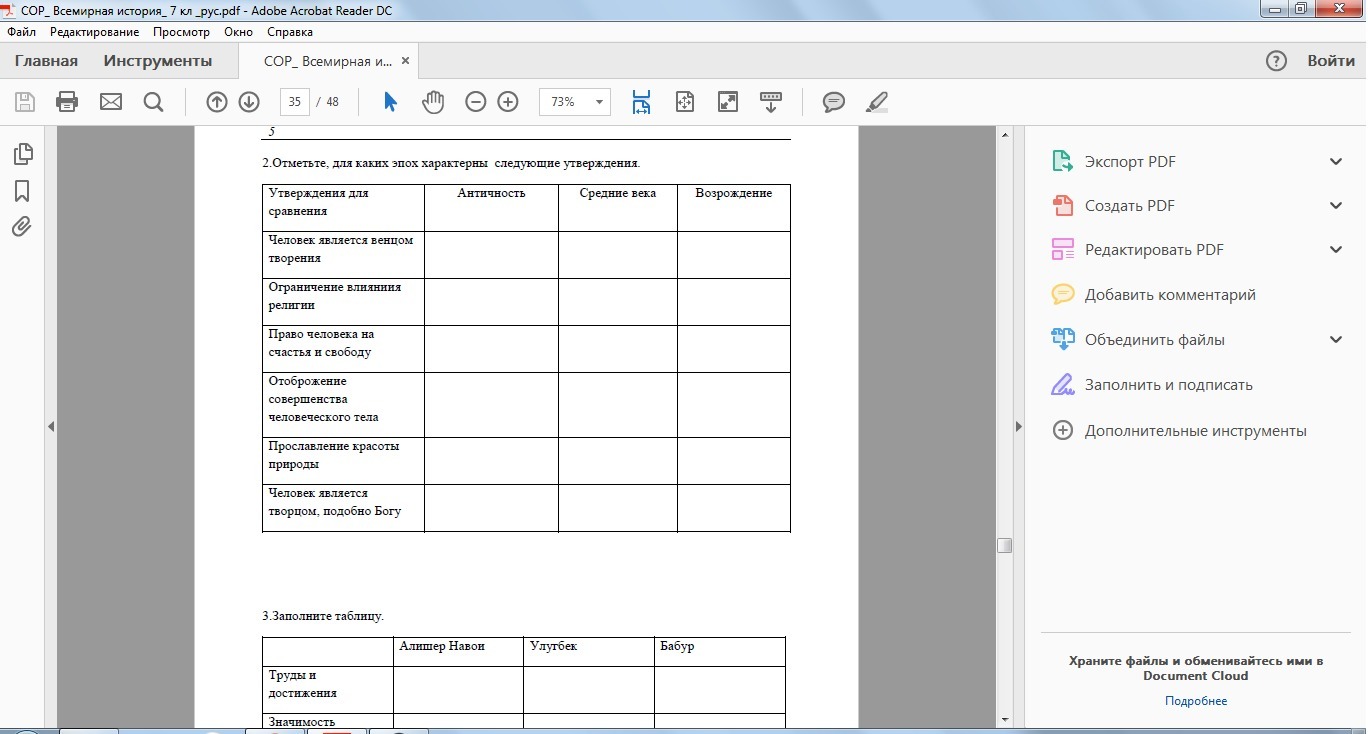Open Редактировать PDF tool

(1154, 250)
